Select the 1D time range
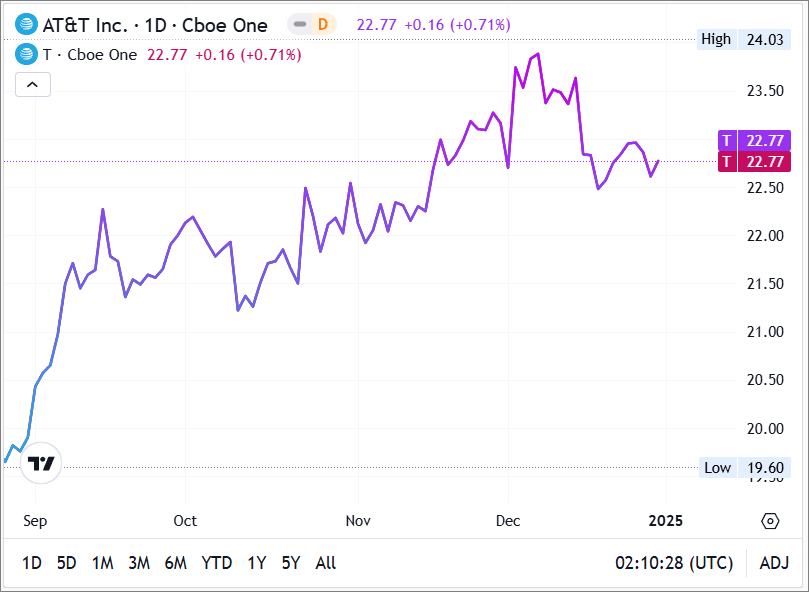Image resolution: width=809 pixels, height=592 pixels. (x=32, y=562)
